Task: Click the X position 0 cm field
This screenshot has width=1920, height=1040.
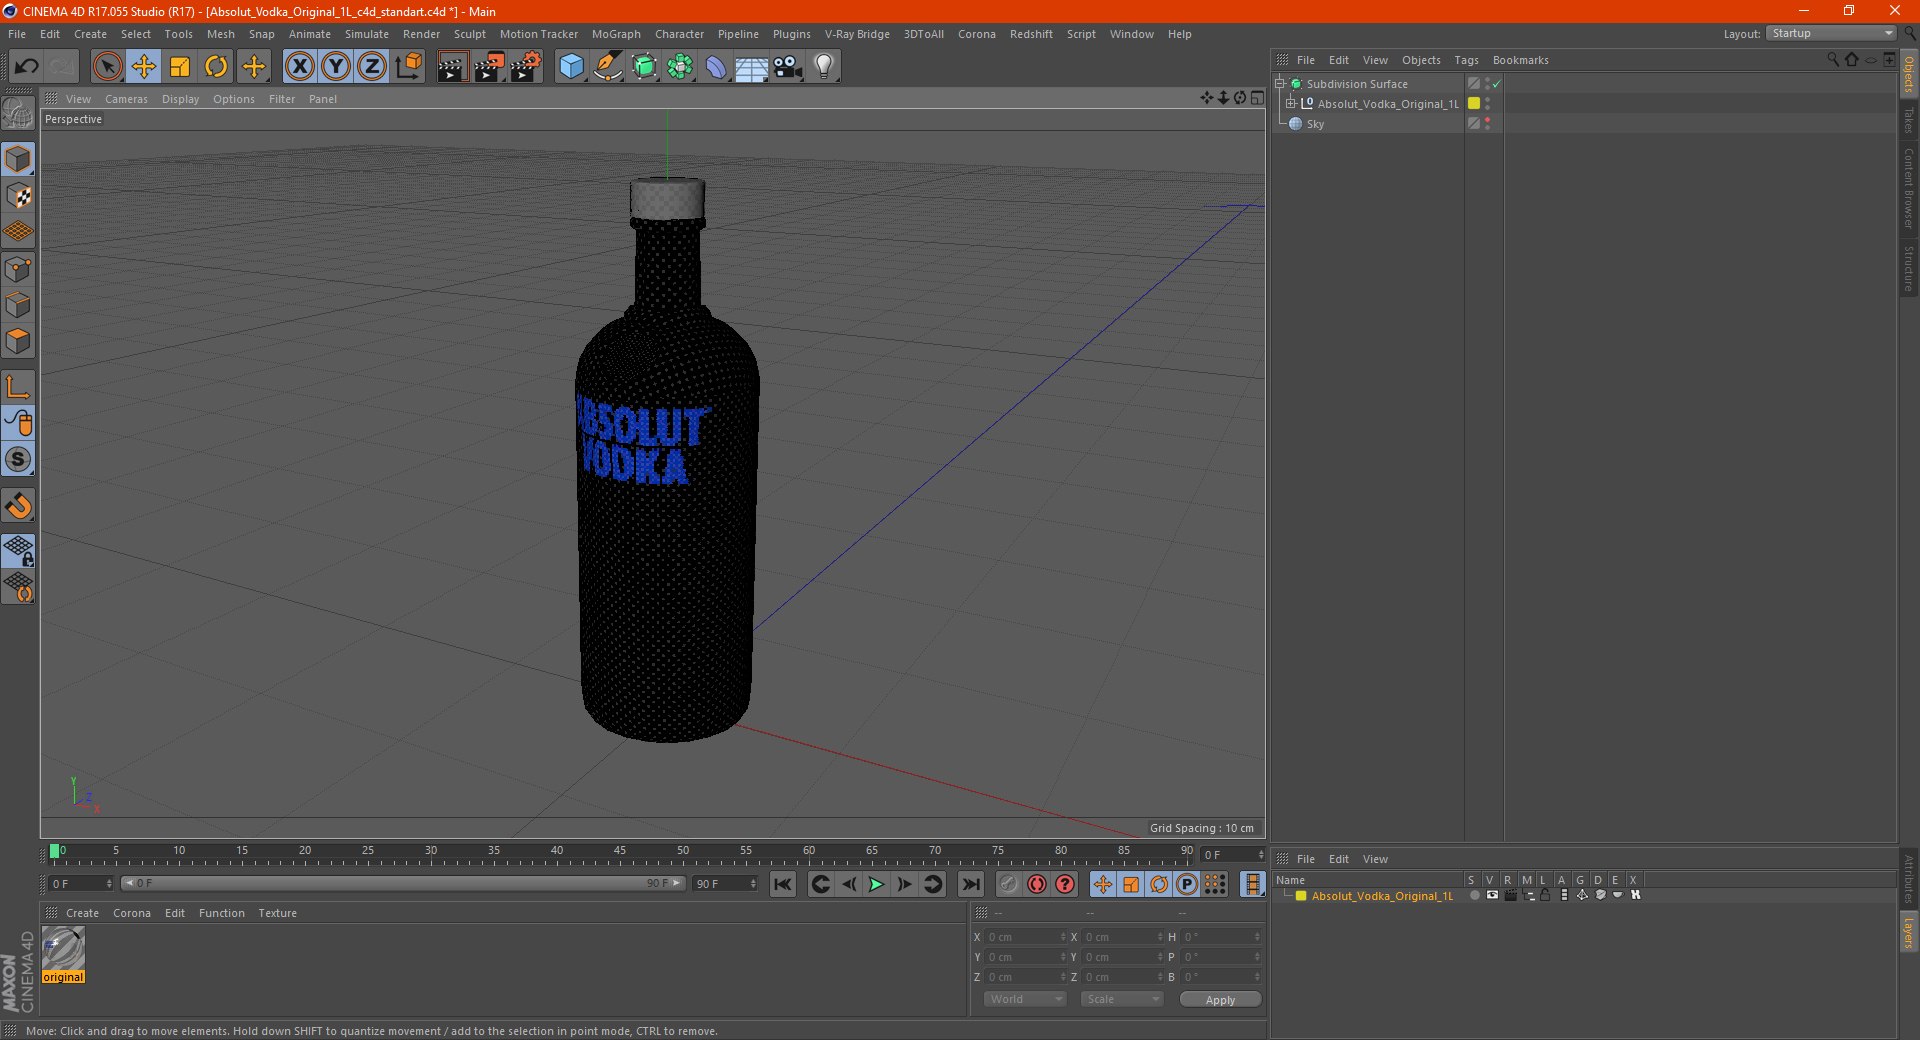Action: click(1025, 937)
